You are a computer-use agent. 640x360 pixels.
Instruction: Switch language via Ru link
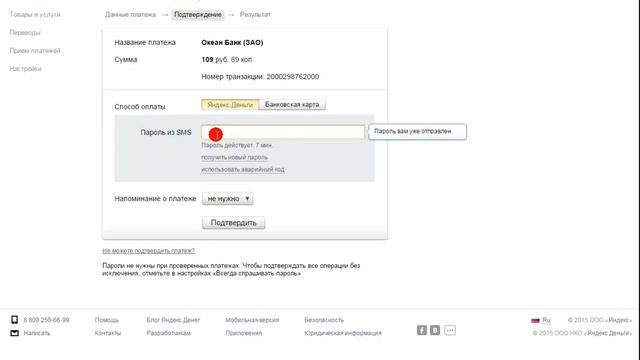547,320
